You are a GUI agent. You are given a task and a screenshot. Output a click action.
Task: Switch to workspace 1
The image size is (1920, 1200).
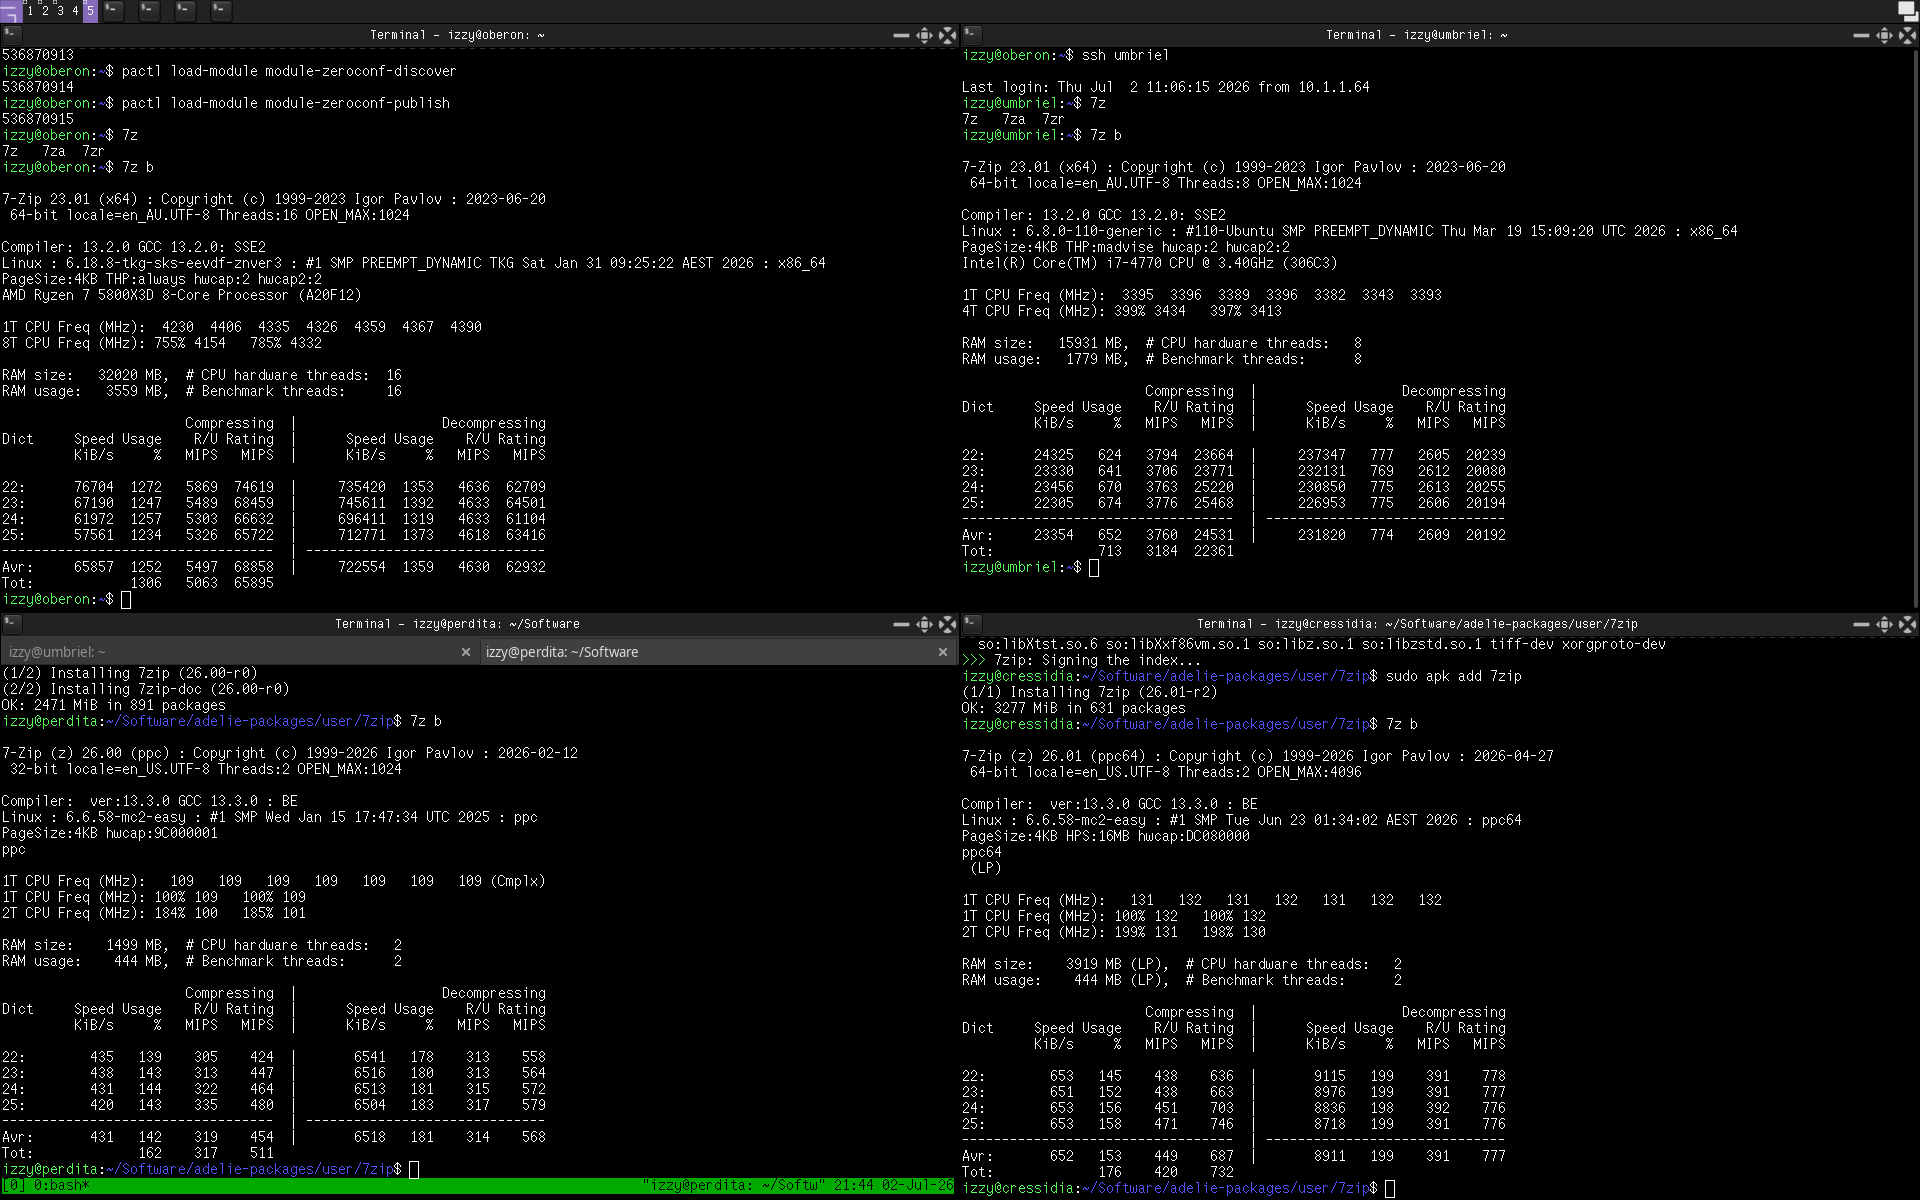click(x=30, y=11)
